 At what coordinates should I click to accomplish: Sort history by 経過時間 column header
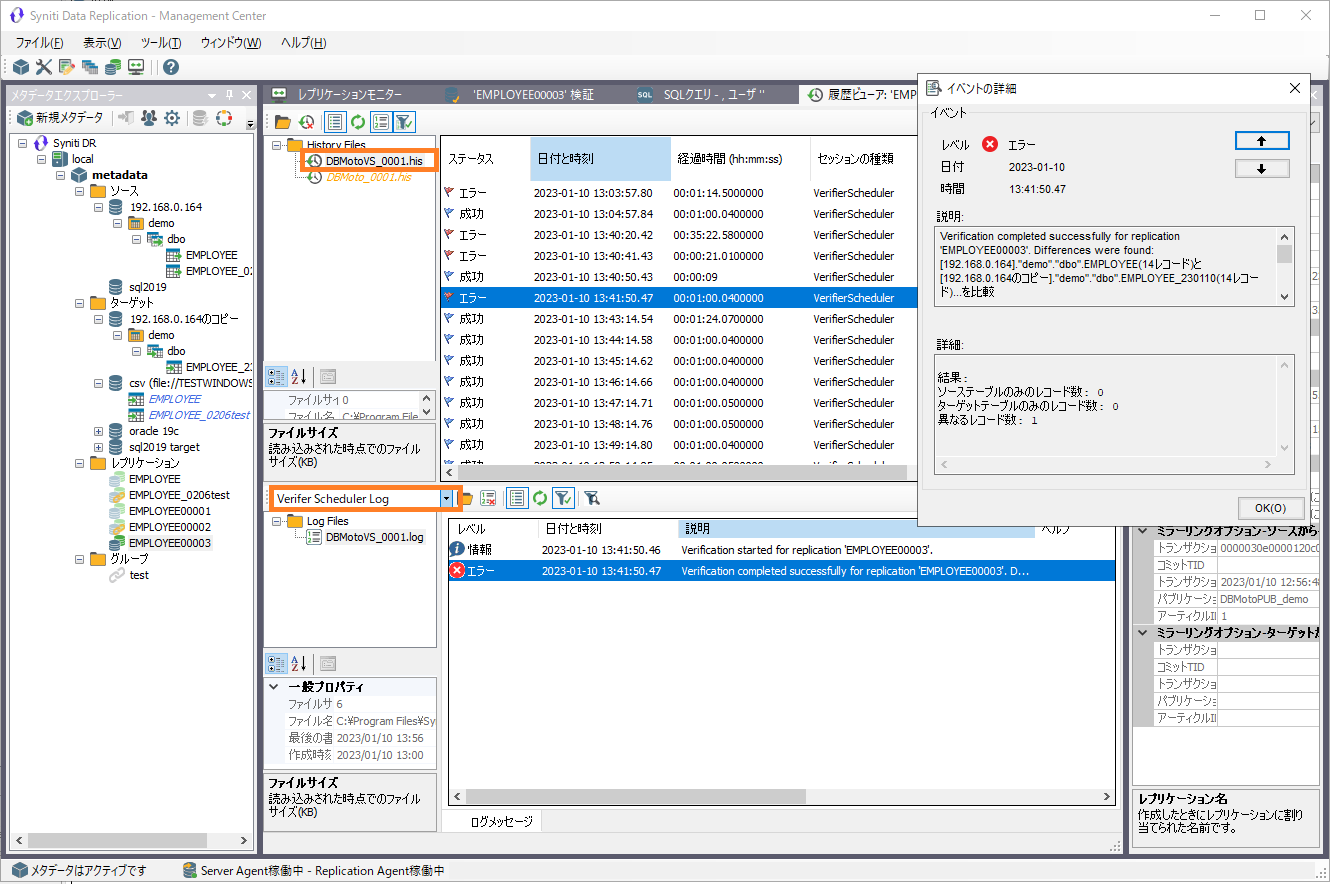[740, 159]
